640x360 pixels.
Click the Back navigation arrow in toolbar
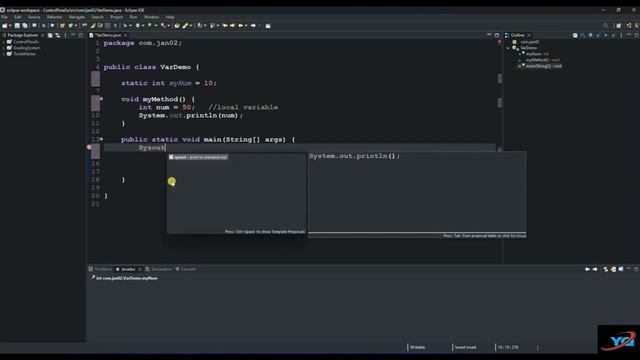[x=241, y=25]
